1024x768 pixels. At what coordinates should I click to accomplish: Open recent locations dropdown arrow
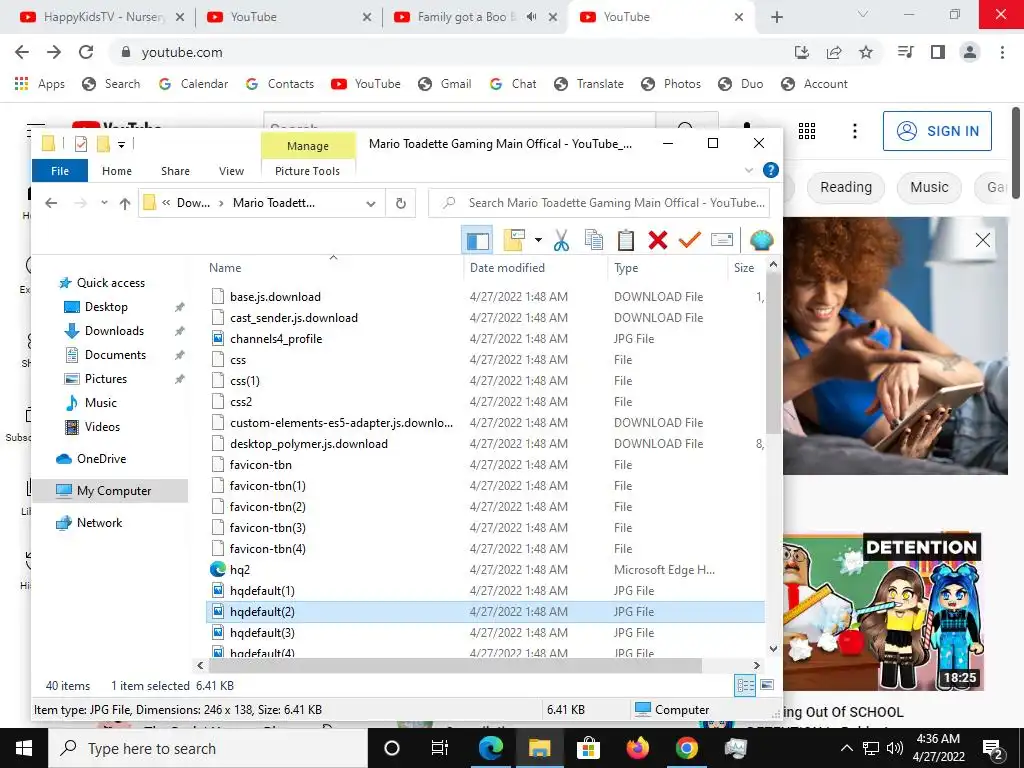[x=104, y=203]
